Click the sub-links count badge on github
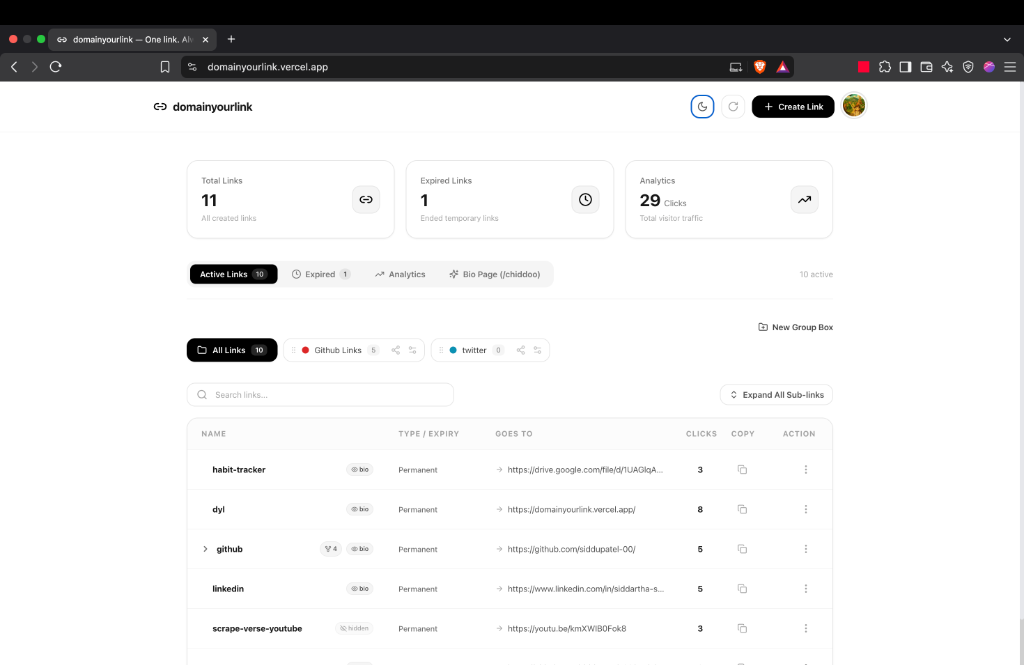The height and width of the screenshot is (665, 1024). click(331, 549)
